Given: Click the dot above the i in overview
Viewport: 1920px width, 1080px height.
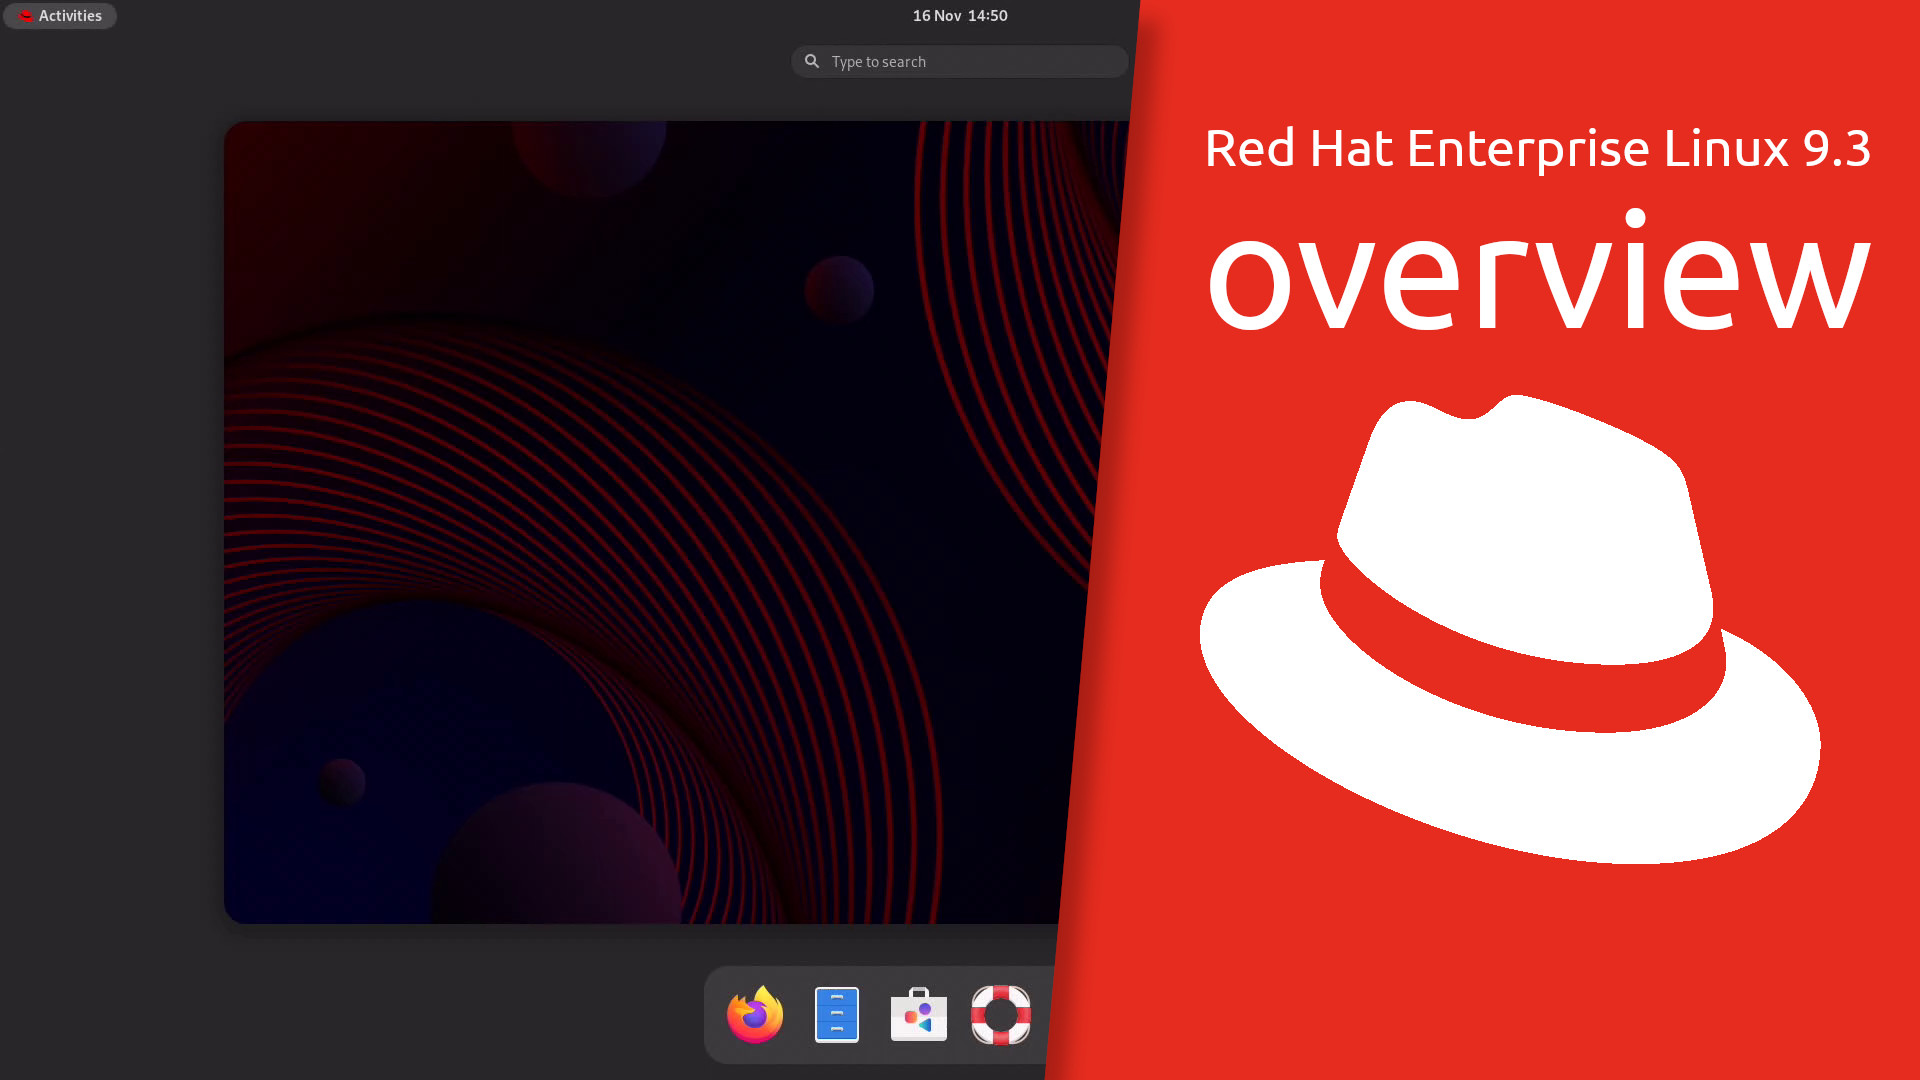Looking at the screenshot, I should coord(1636,218).
